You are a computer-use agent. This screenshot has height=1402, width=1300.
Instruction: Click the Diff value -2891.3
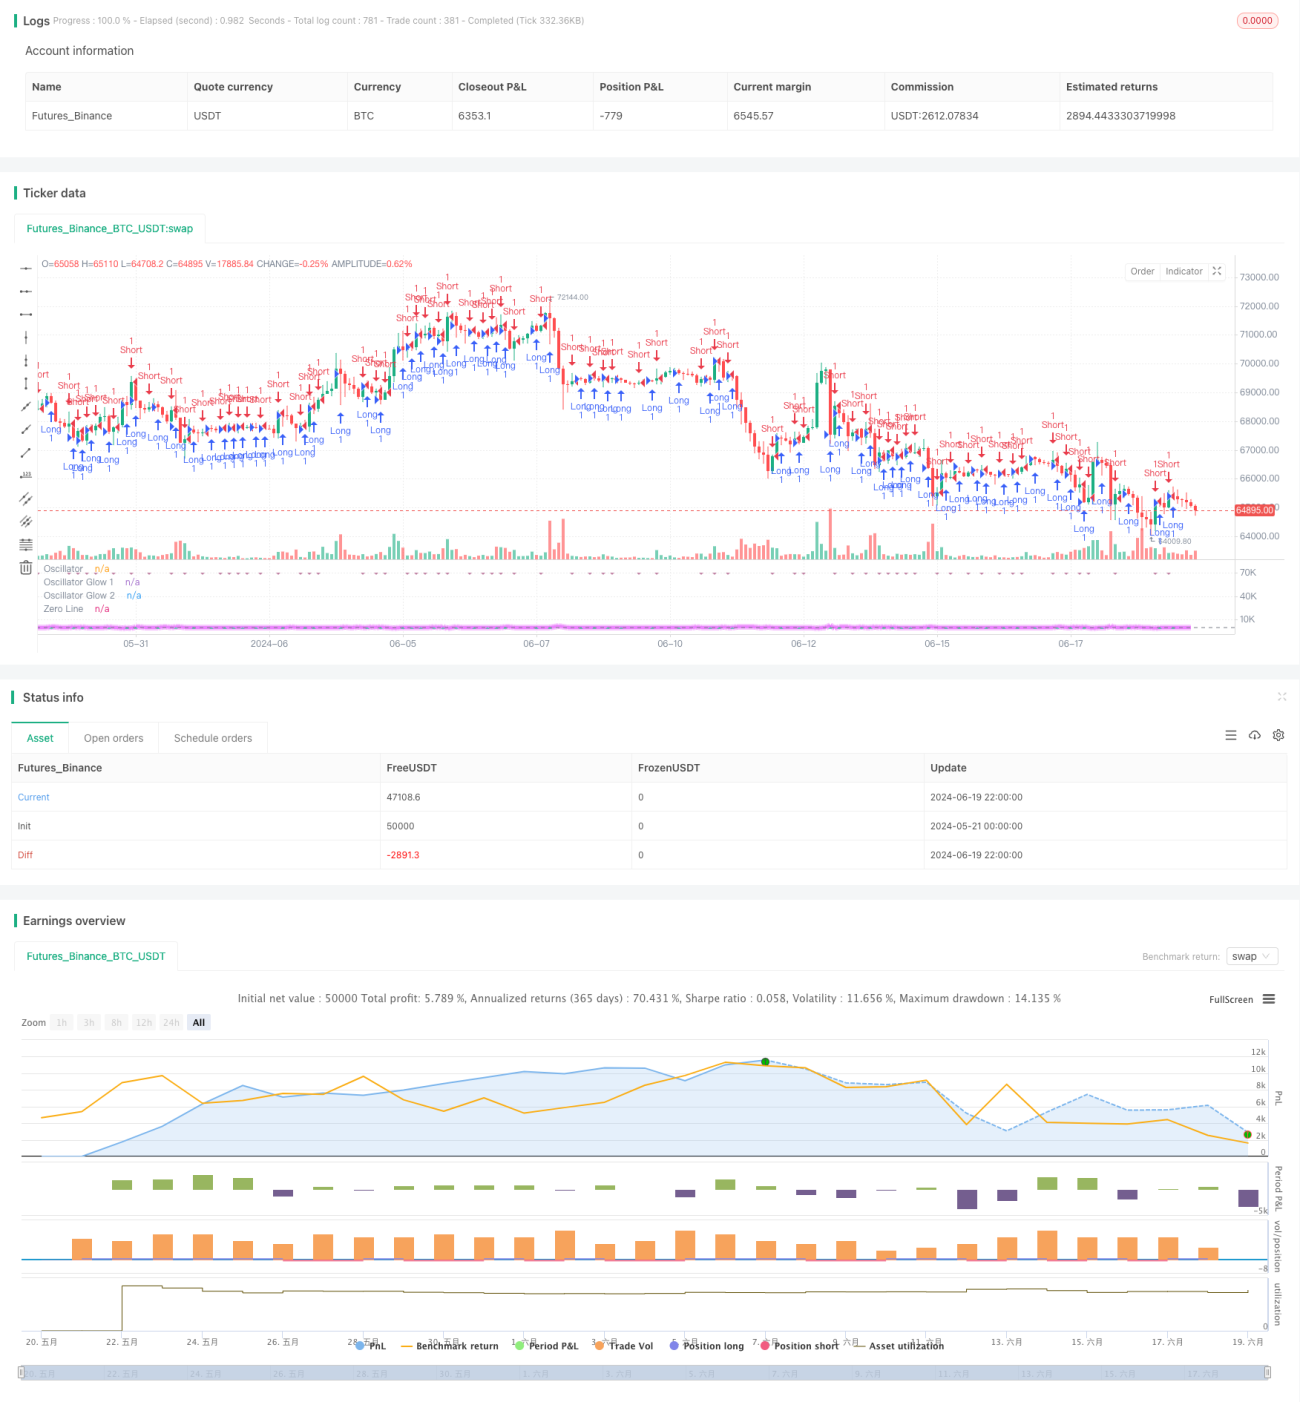[403, 855]
